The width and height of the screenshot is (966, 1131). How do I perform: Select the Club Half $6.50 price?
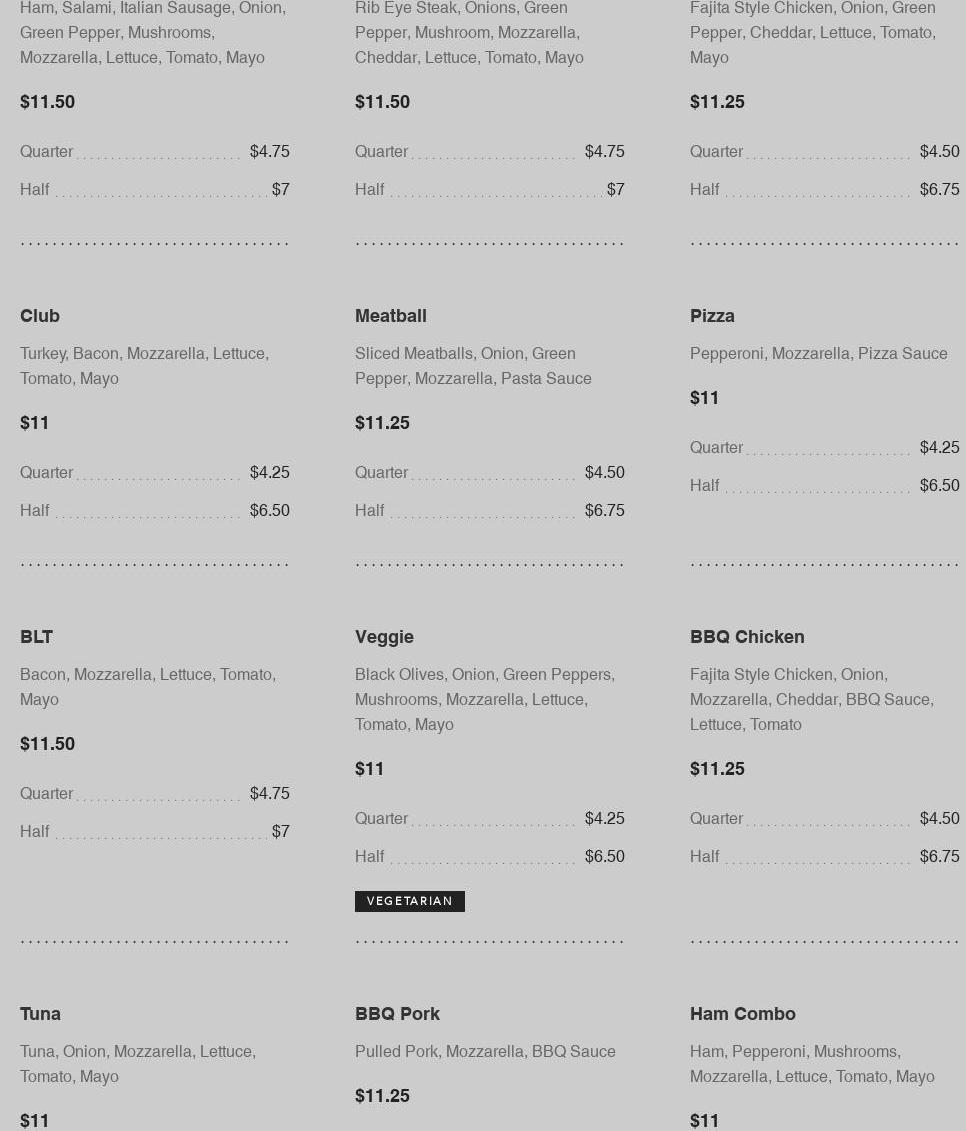click(269, 511)
